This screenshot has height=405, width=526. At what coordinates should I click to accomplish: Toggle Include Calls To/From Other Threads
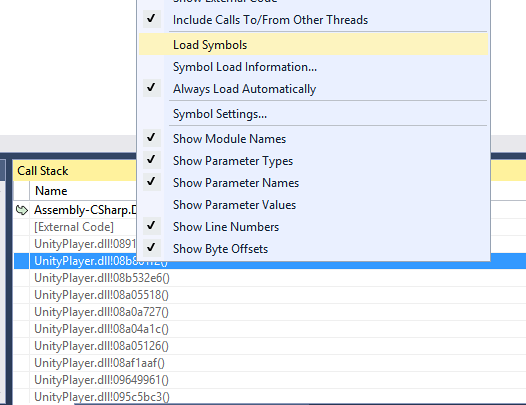point(314,20)
